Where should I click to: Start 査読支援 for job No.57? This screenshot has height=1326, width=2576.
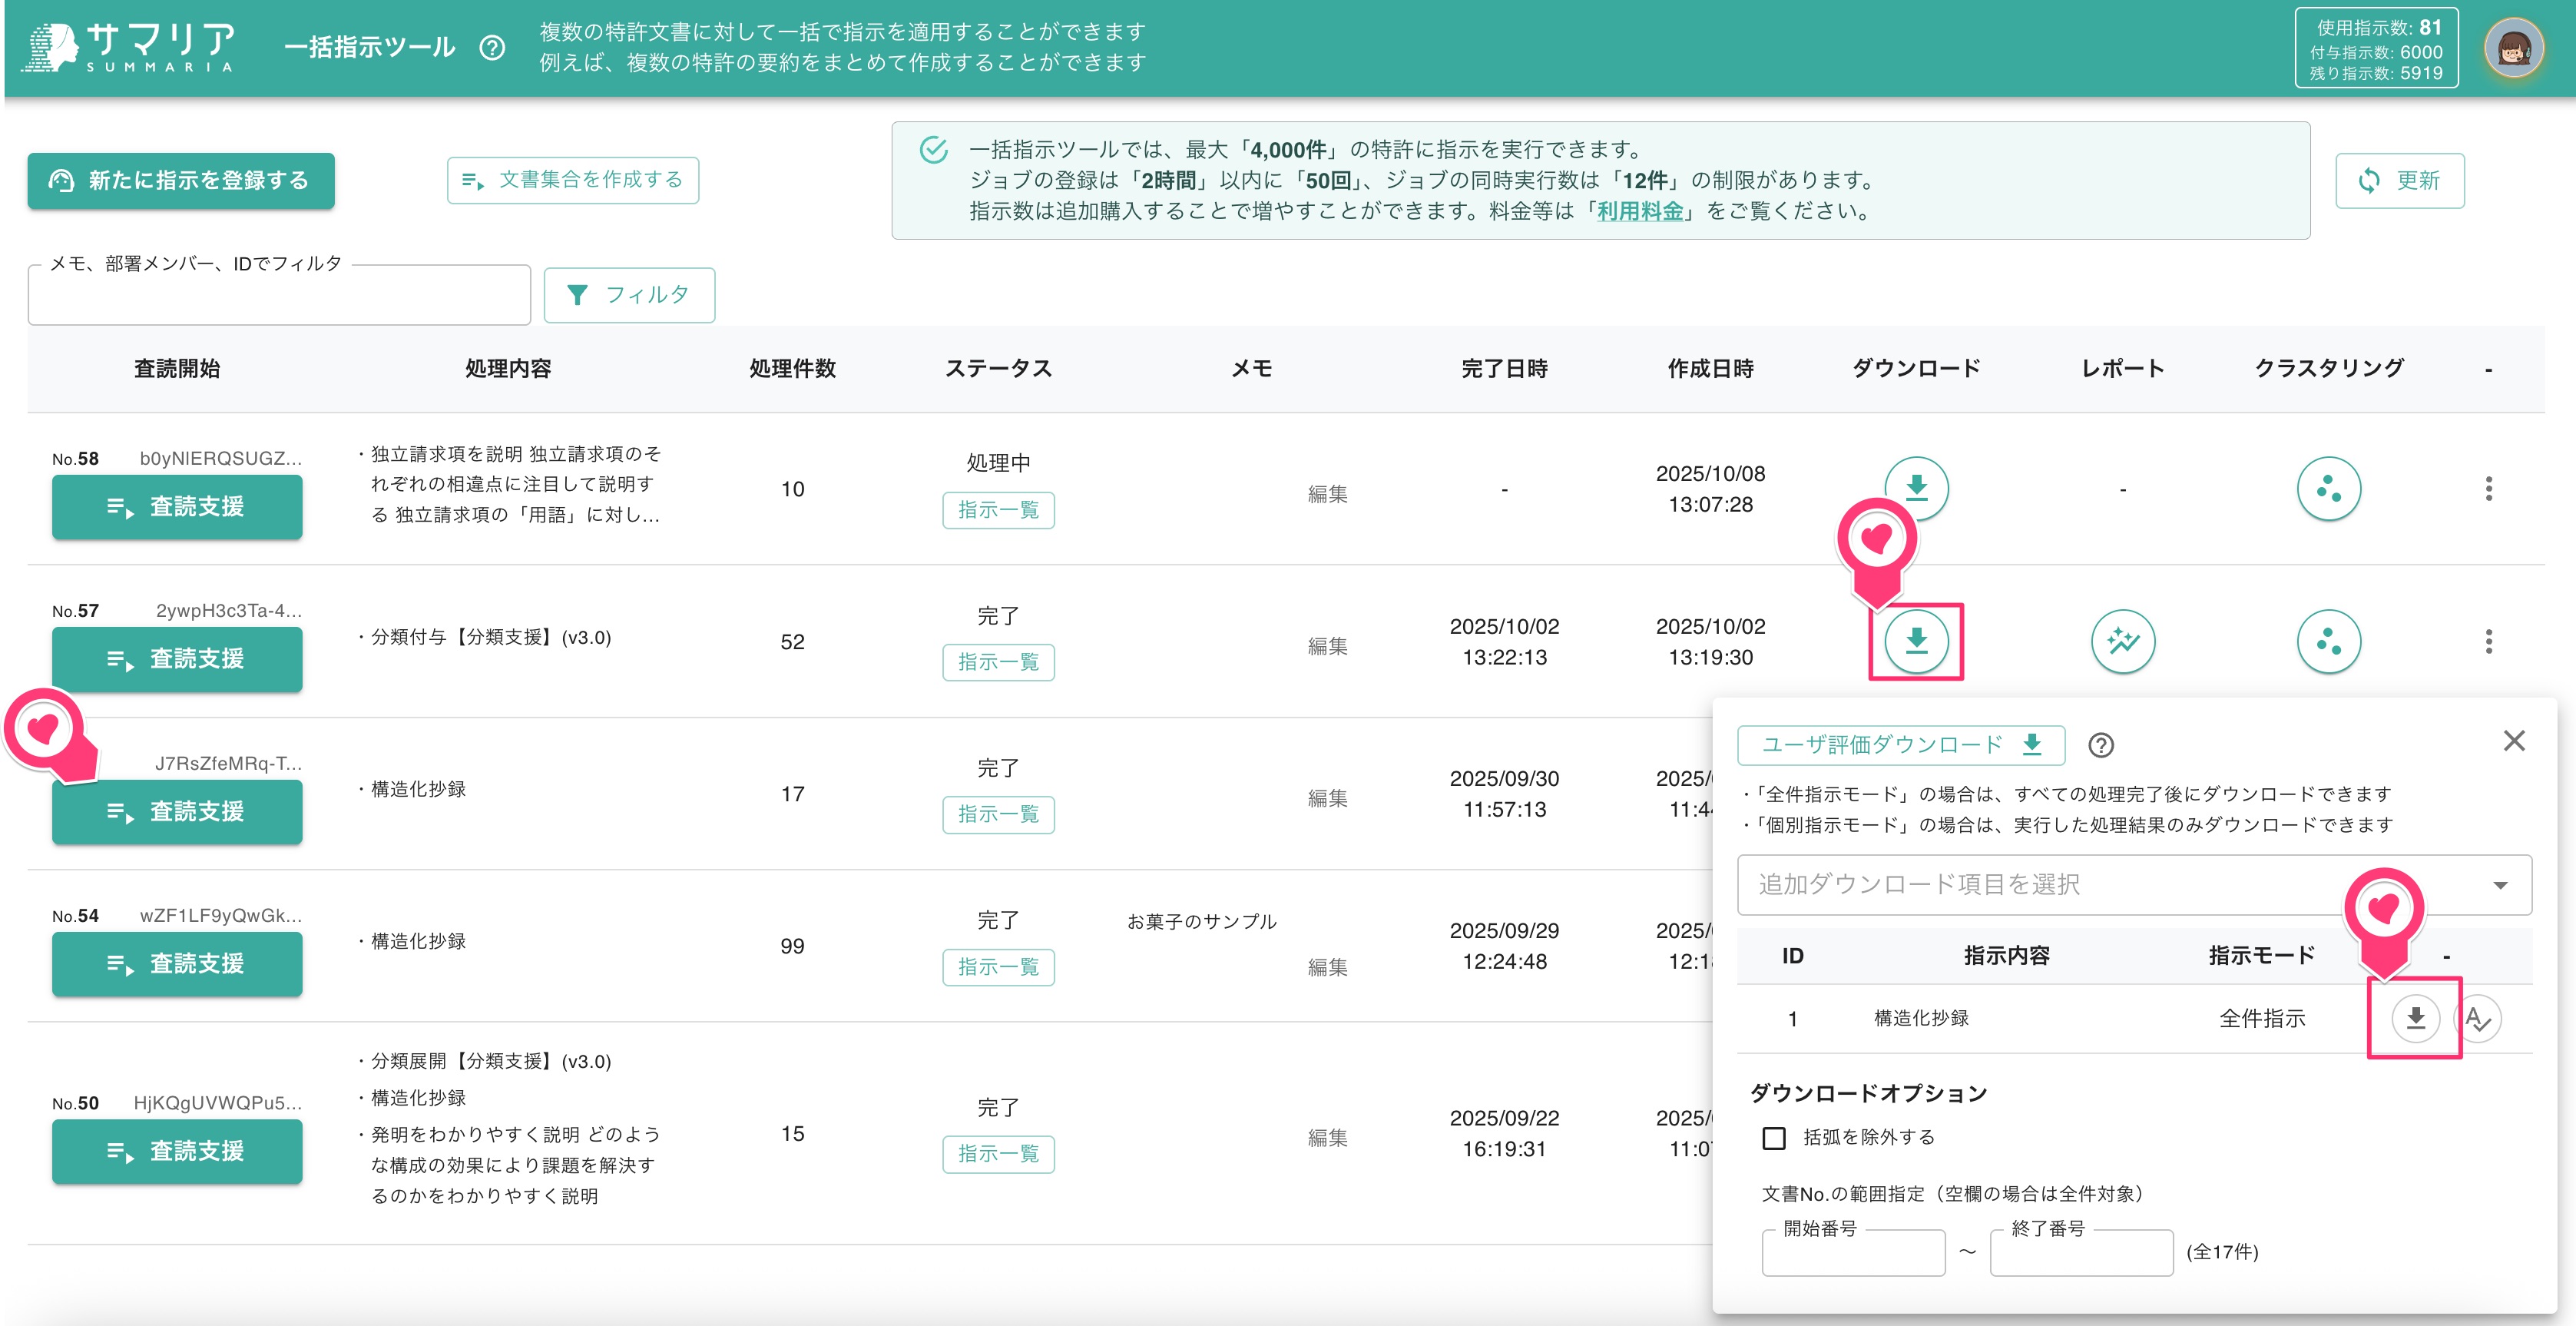pos(177,659)
